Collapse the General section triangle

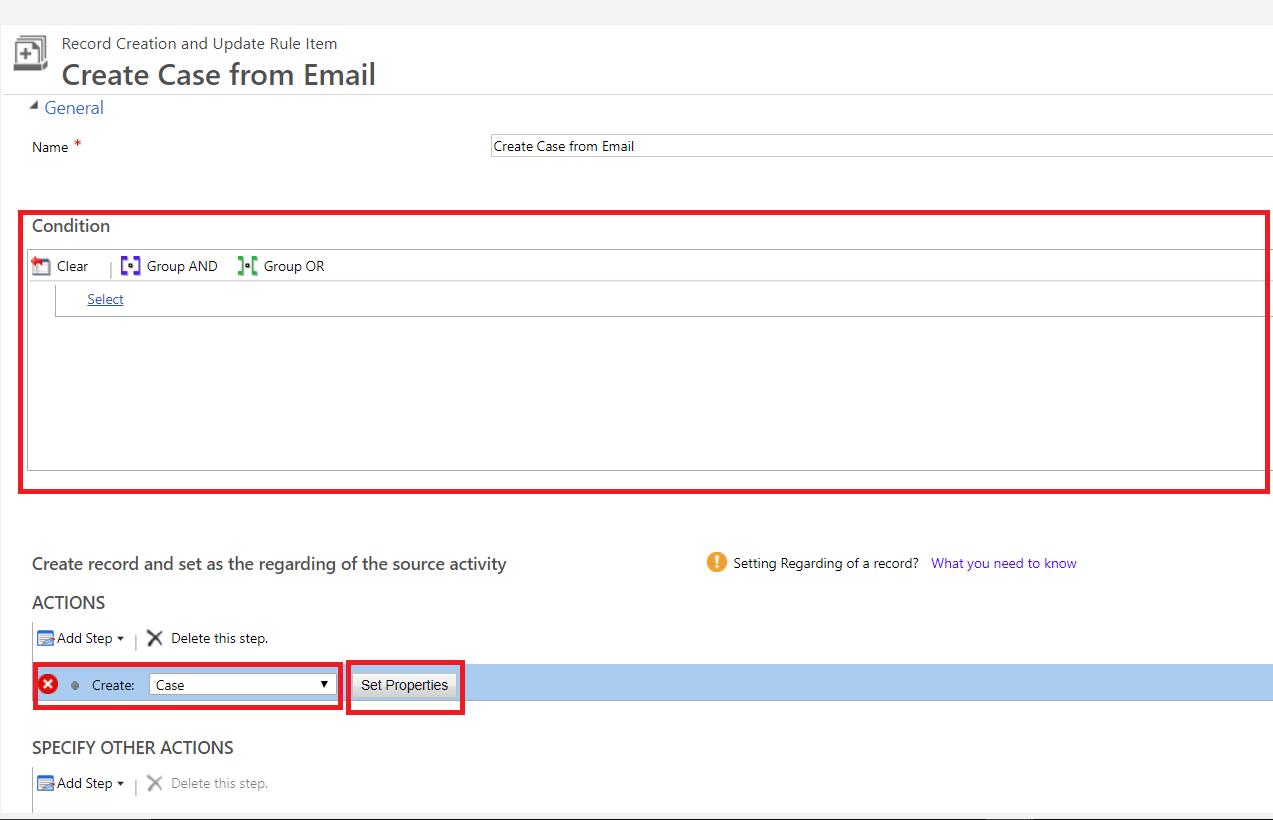point(34,106)
